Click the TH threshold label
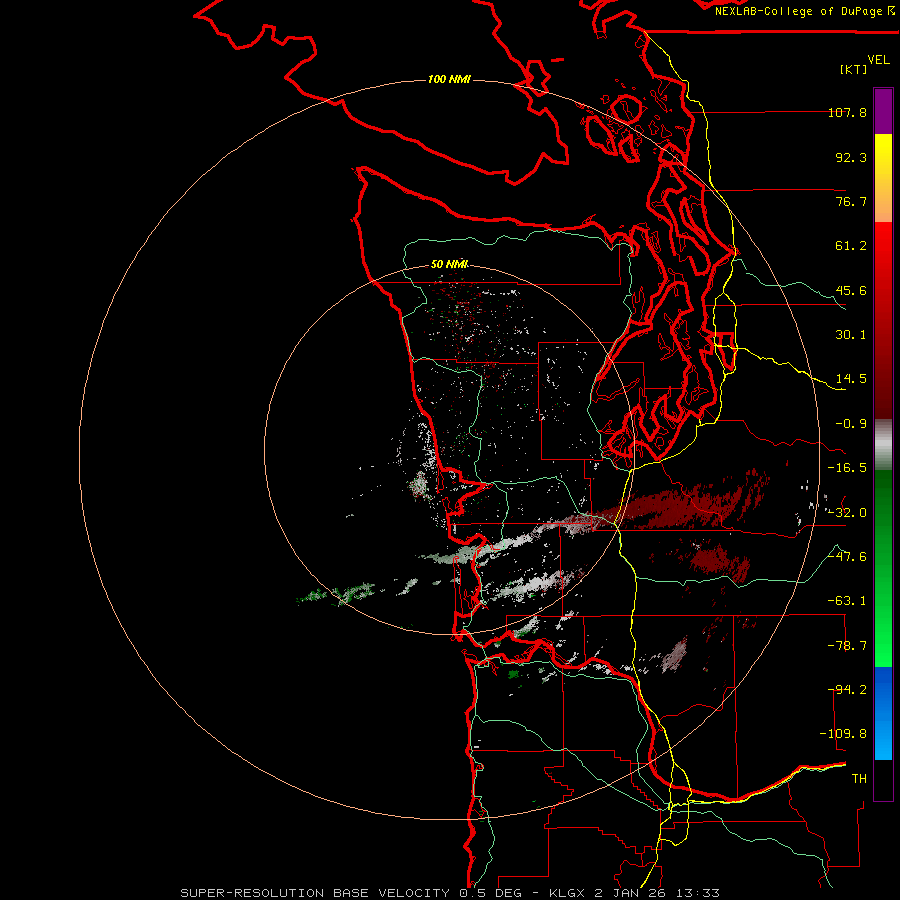The height and width of the screenshot is (900, 900). 859,779
